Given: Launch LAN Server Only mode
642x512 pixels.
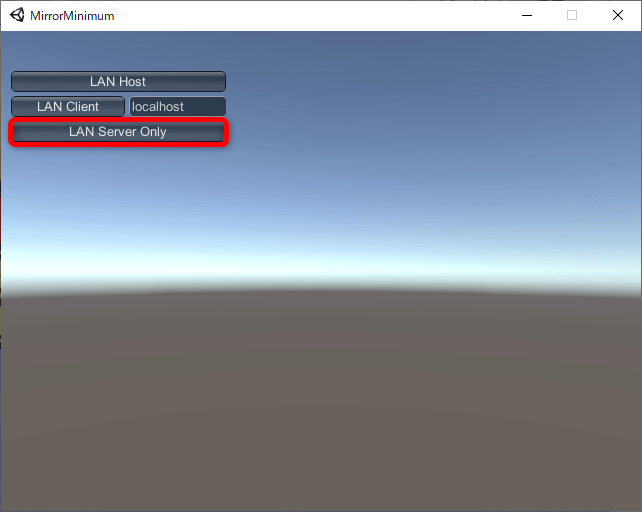Looking at the screenshot, I should pos(118,132).
